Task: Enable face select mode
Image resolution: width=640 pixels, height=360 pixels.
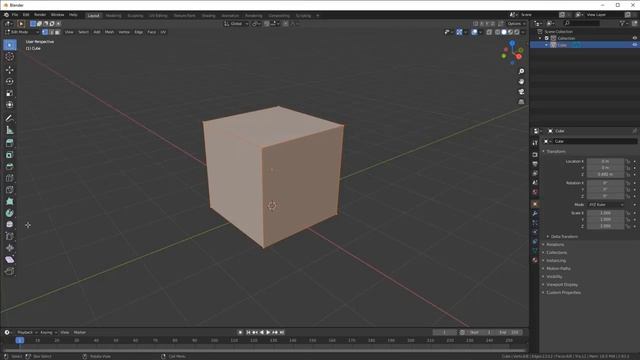Action: coord(57,32)
